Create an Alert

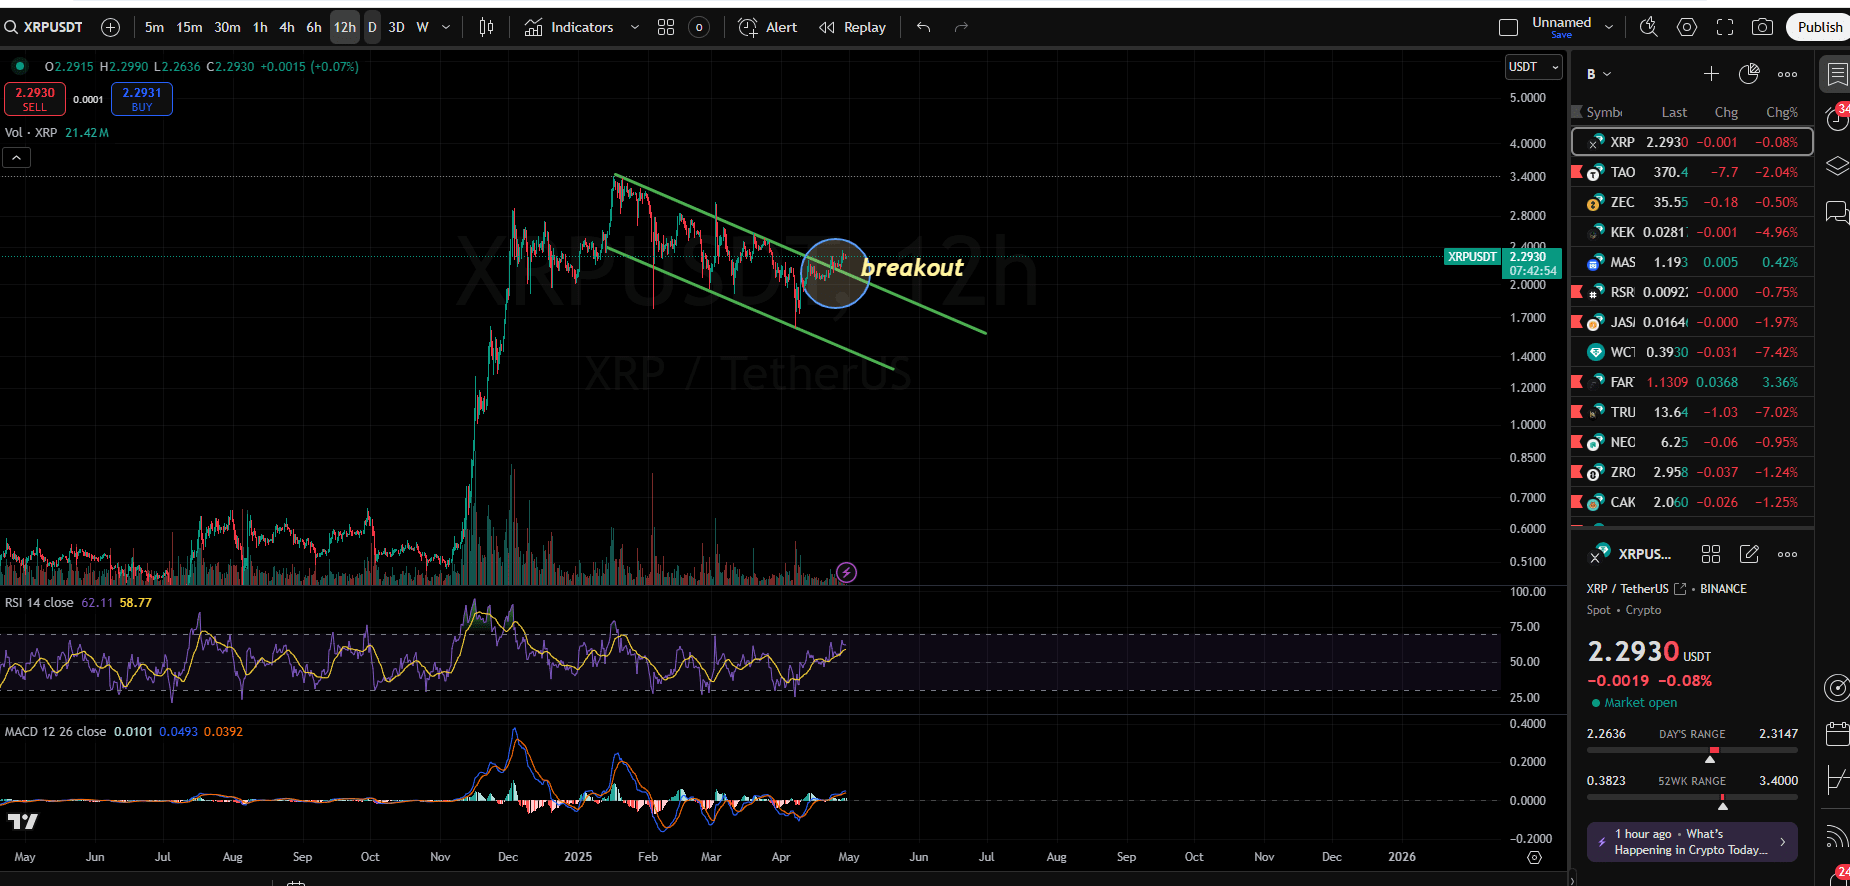tap(768, 27)
